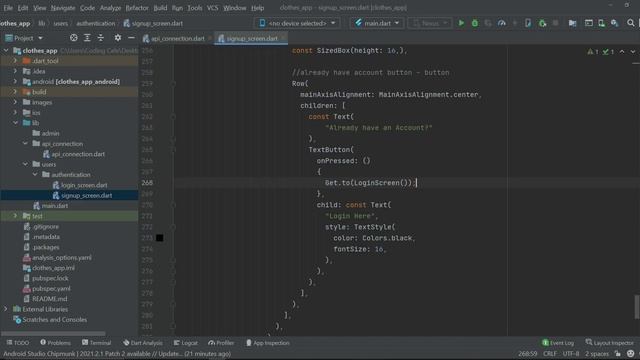Click line:column indicator 268:59
This screenshot has width=640, height=360.
[527, 354]
